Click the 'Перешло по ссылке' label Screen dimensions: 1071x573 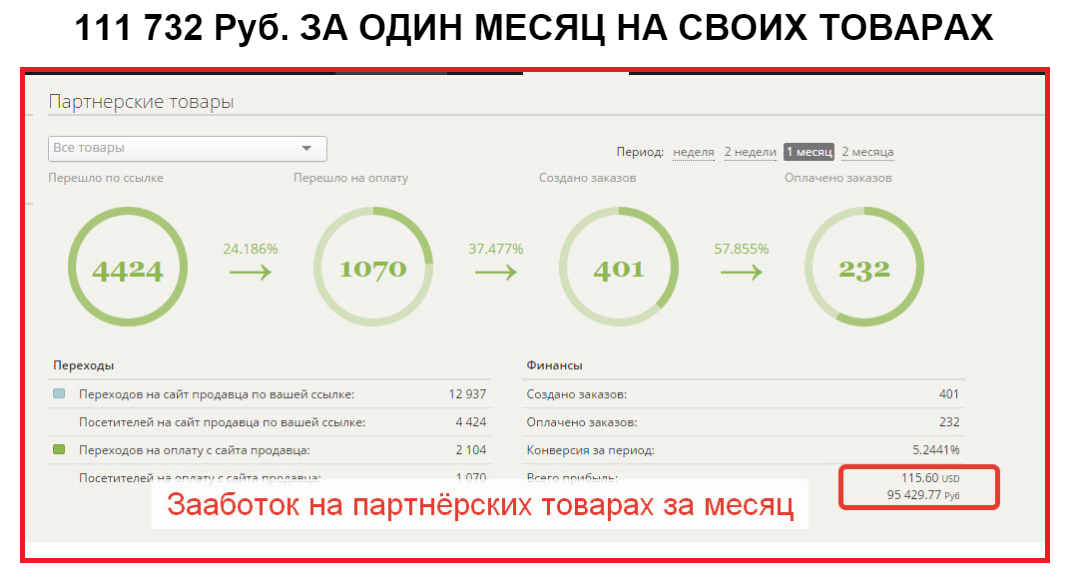coord(106,178)
